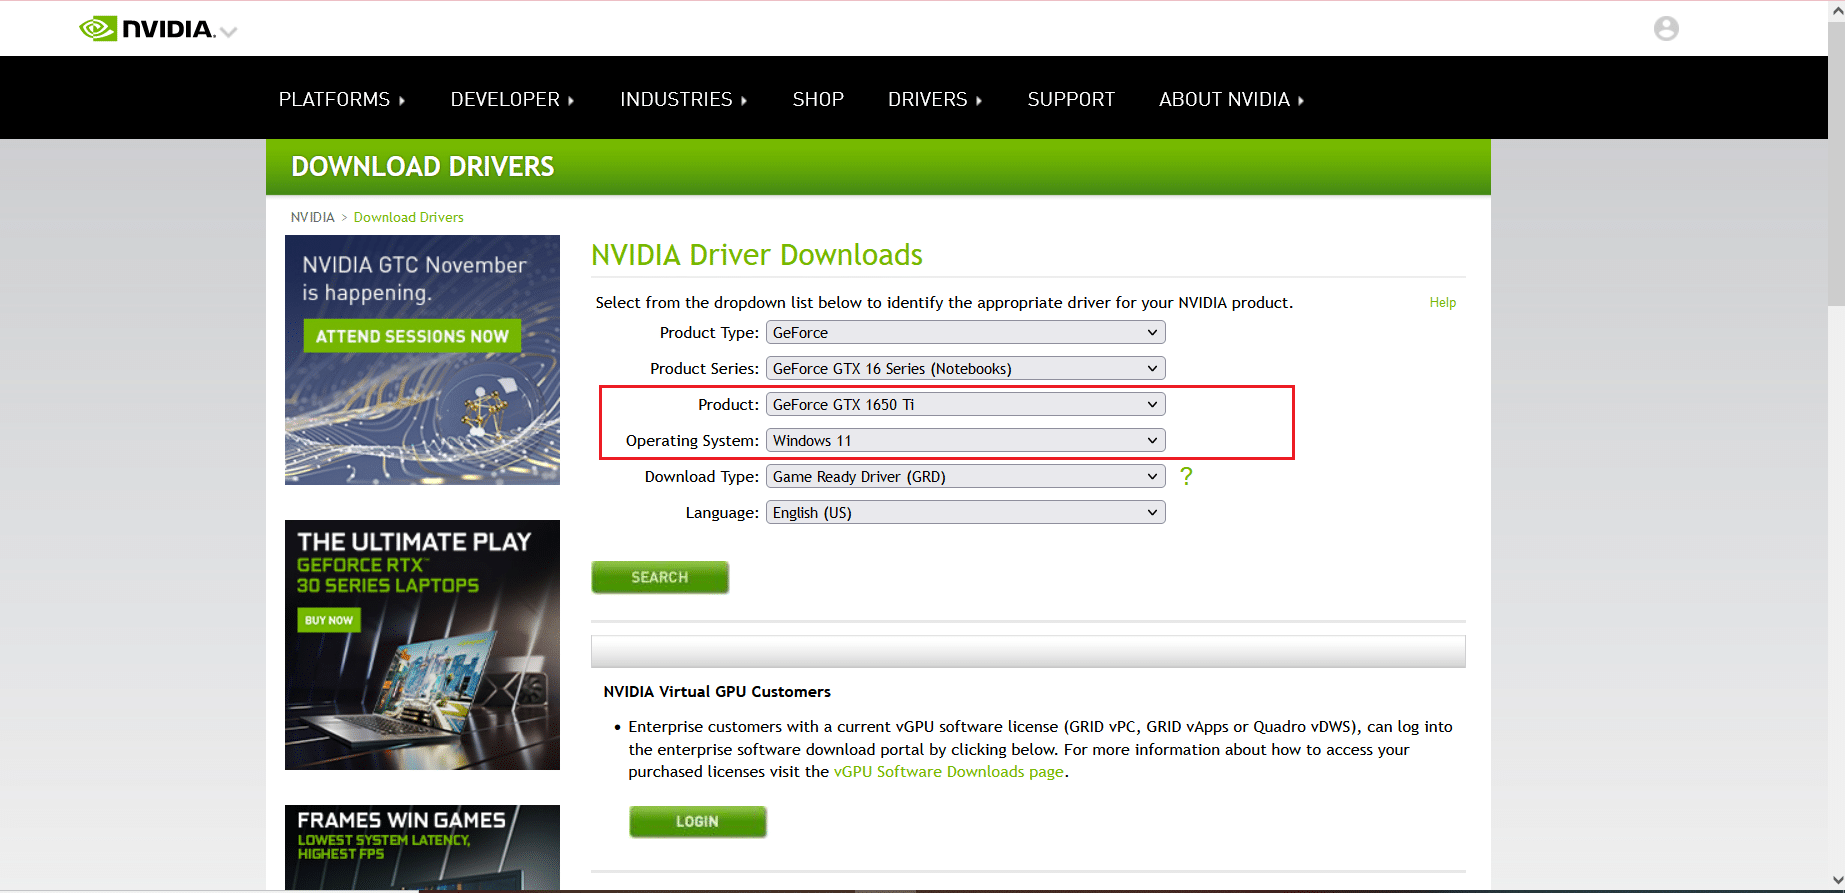Go to the SUPPORT page
The height and width of the screenshot is (893, 1845).
coord(1071,99)
